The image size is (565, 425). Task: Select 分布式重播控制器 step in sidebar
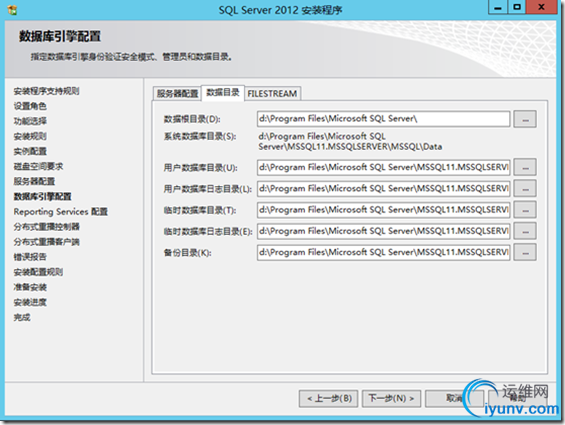point(46,227)
